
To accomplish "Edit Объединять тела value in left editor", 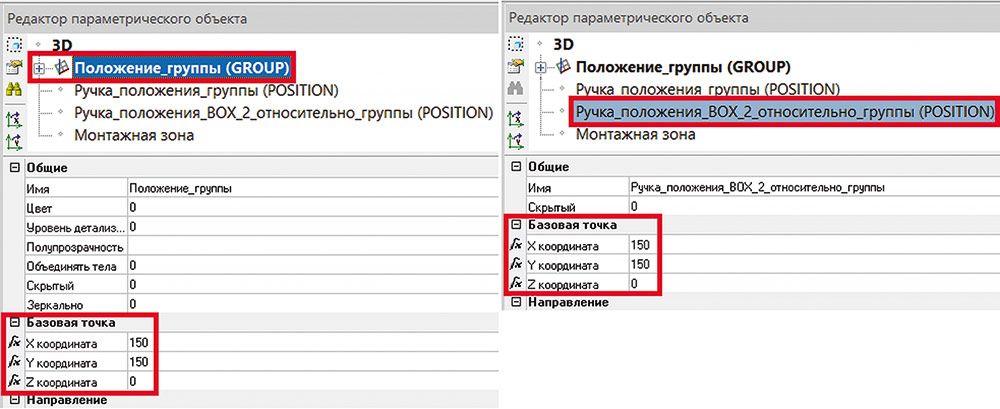I will (x=311, y=265).
